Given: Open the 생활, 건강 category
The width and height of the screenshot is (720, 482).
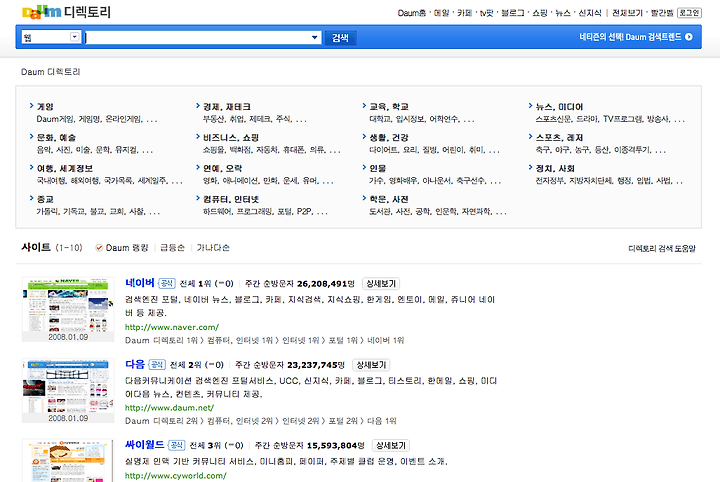Looking at the screenshot, I should [x=389, y=137].
